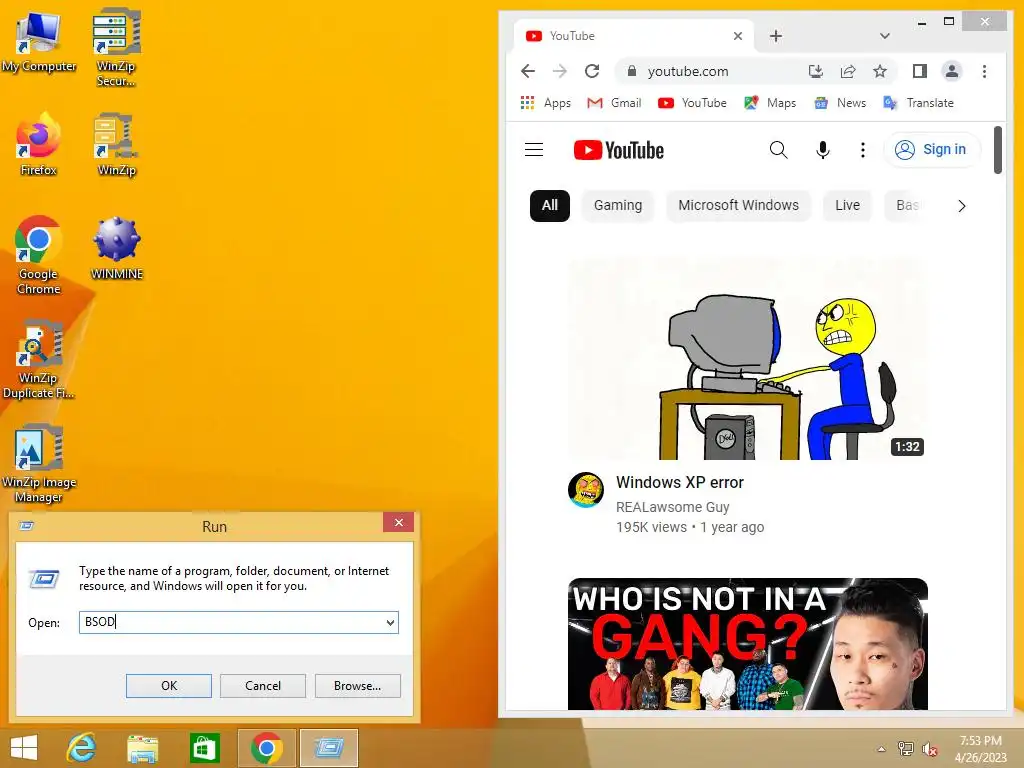Select the Google Chrome desktop shortcut
1024x768 pixels.
point(39,255)
